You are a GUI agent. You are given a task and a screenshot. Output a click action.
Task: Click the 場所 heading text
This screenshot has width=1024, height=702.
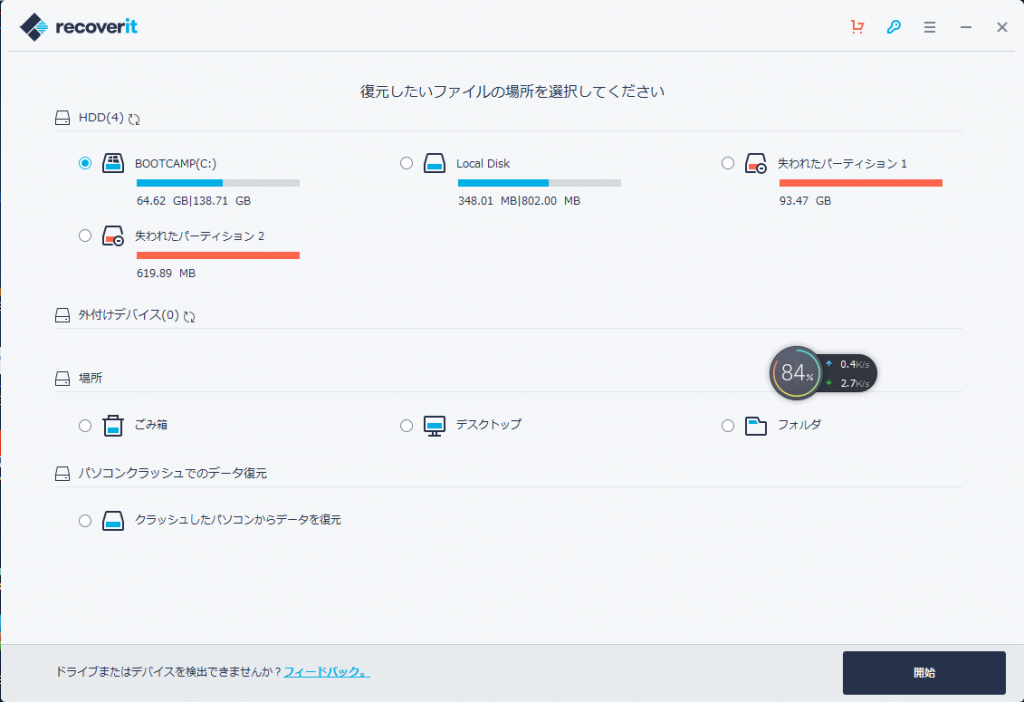click(90, 379)
